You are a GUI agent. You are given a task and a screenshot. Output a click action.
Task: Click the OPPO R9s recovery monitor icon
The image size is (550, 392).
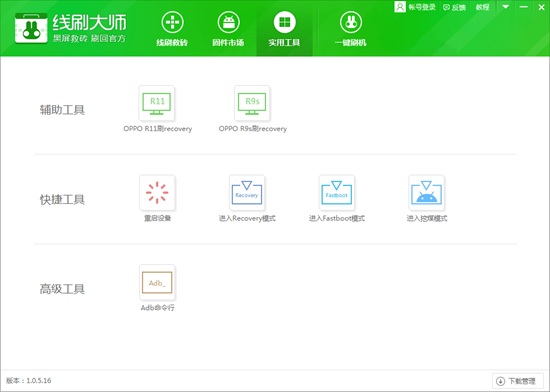click(252, 103)
